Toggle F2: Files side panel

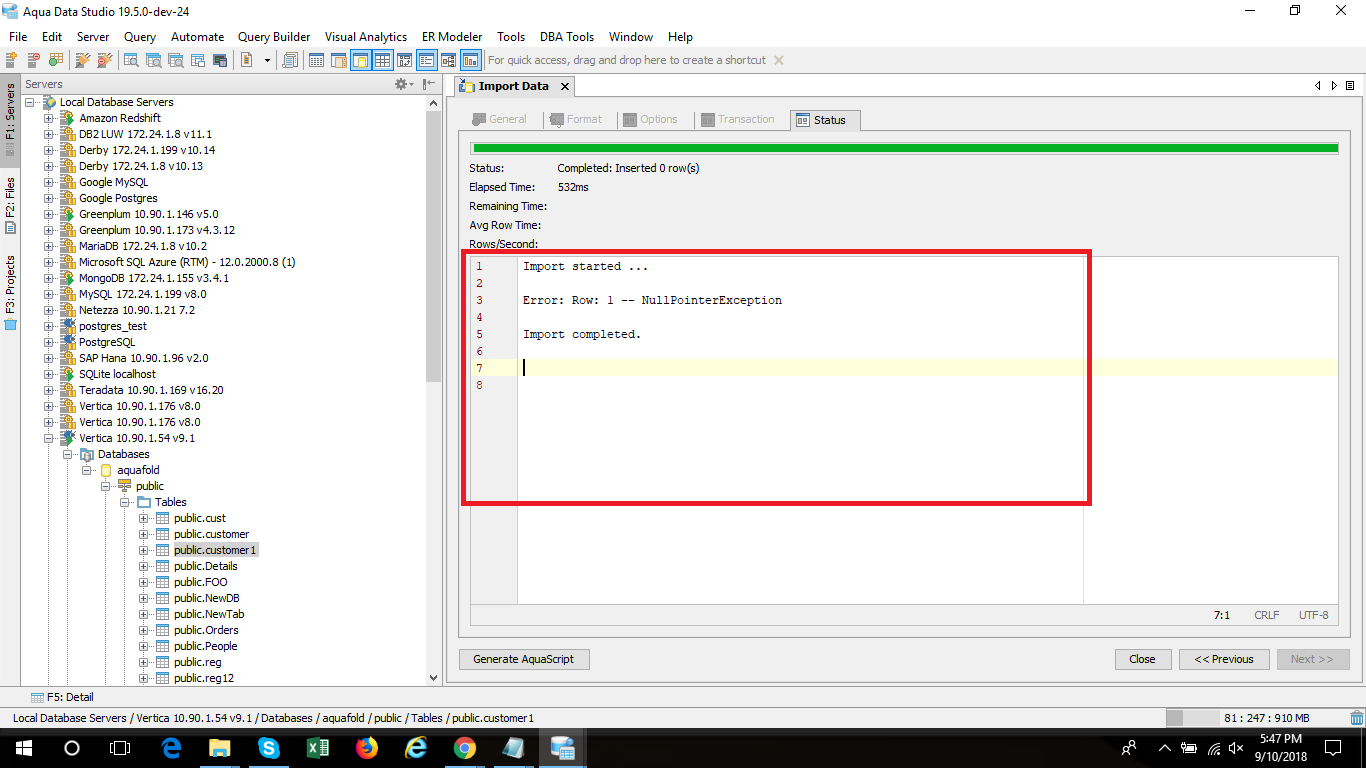click(x=10, y=204)
